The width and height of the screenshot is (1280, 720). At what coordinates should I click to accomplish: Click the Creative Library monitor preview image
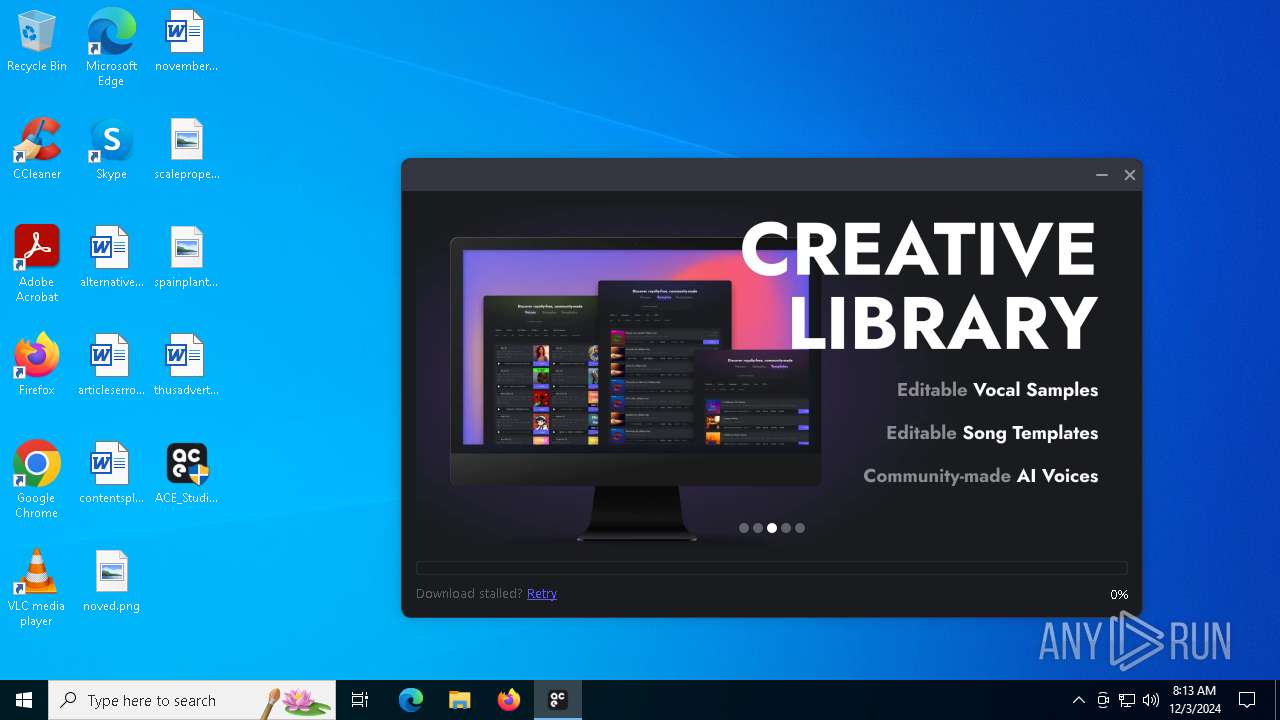[x=636, y=388]
